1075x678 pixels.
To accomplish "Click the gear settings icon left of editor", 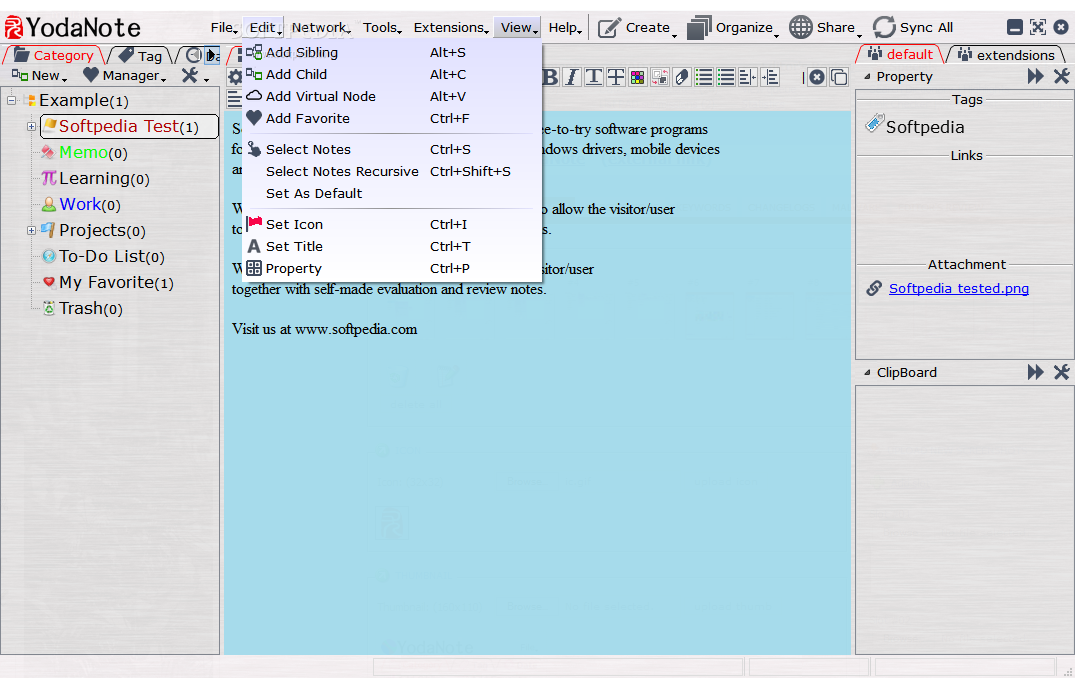I will click(234, 76).
